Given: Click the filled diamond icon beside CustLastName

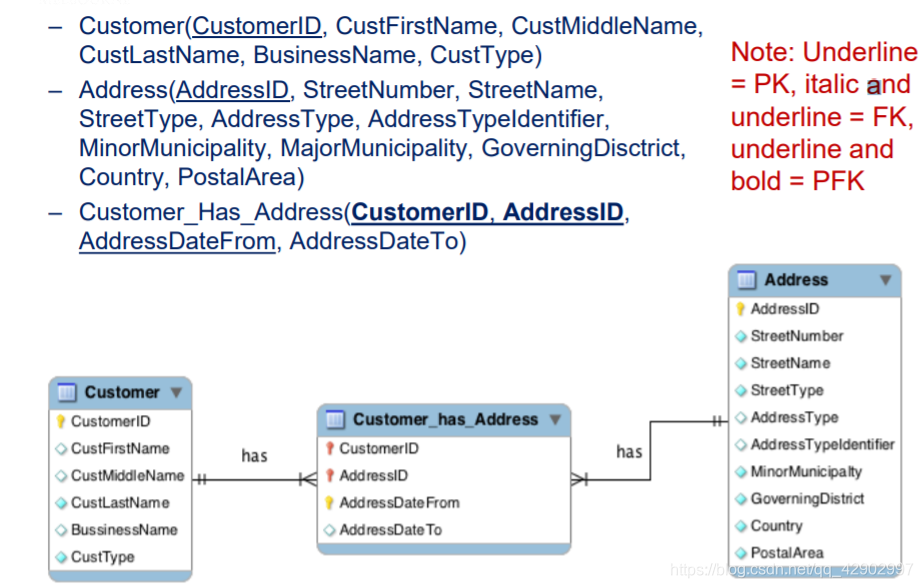Looking at the screenshot, I should coord(61,503).
